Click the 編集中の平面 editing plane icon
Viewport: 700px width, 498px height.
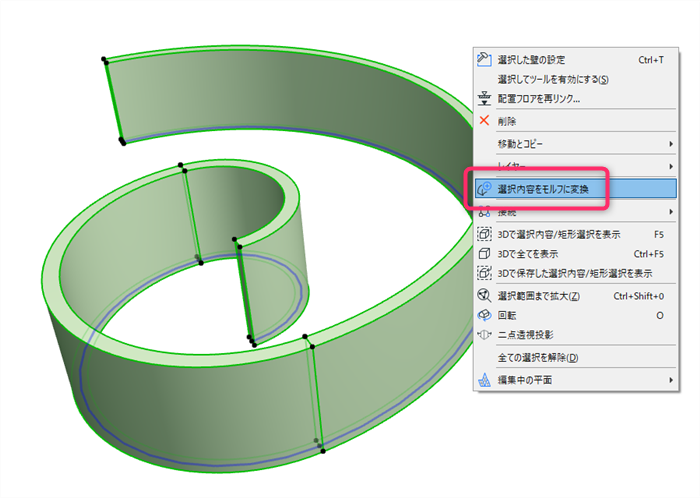click(484, 380)
